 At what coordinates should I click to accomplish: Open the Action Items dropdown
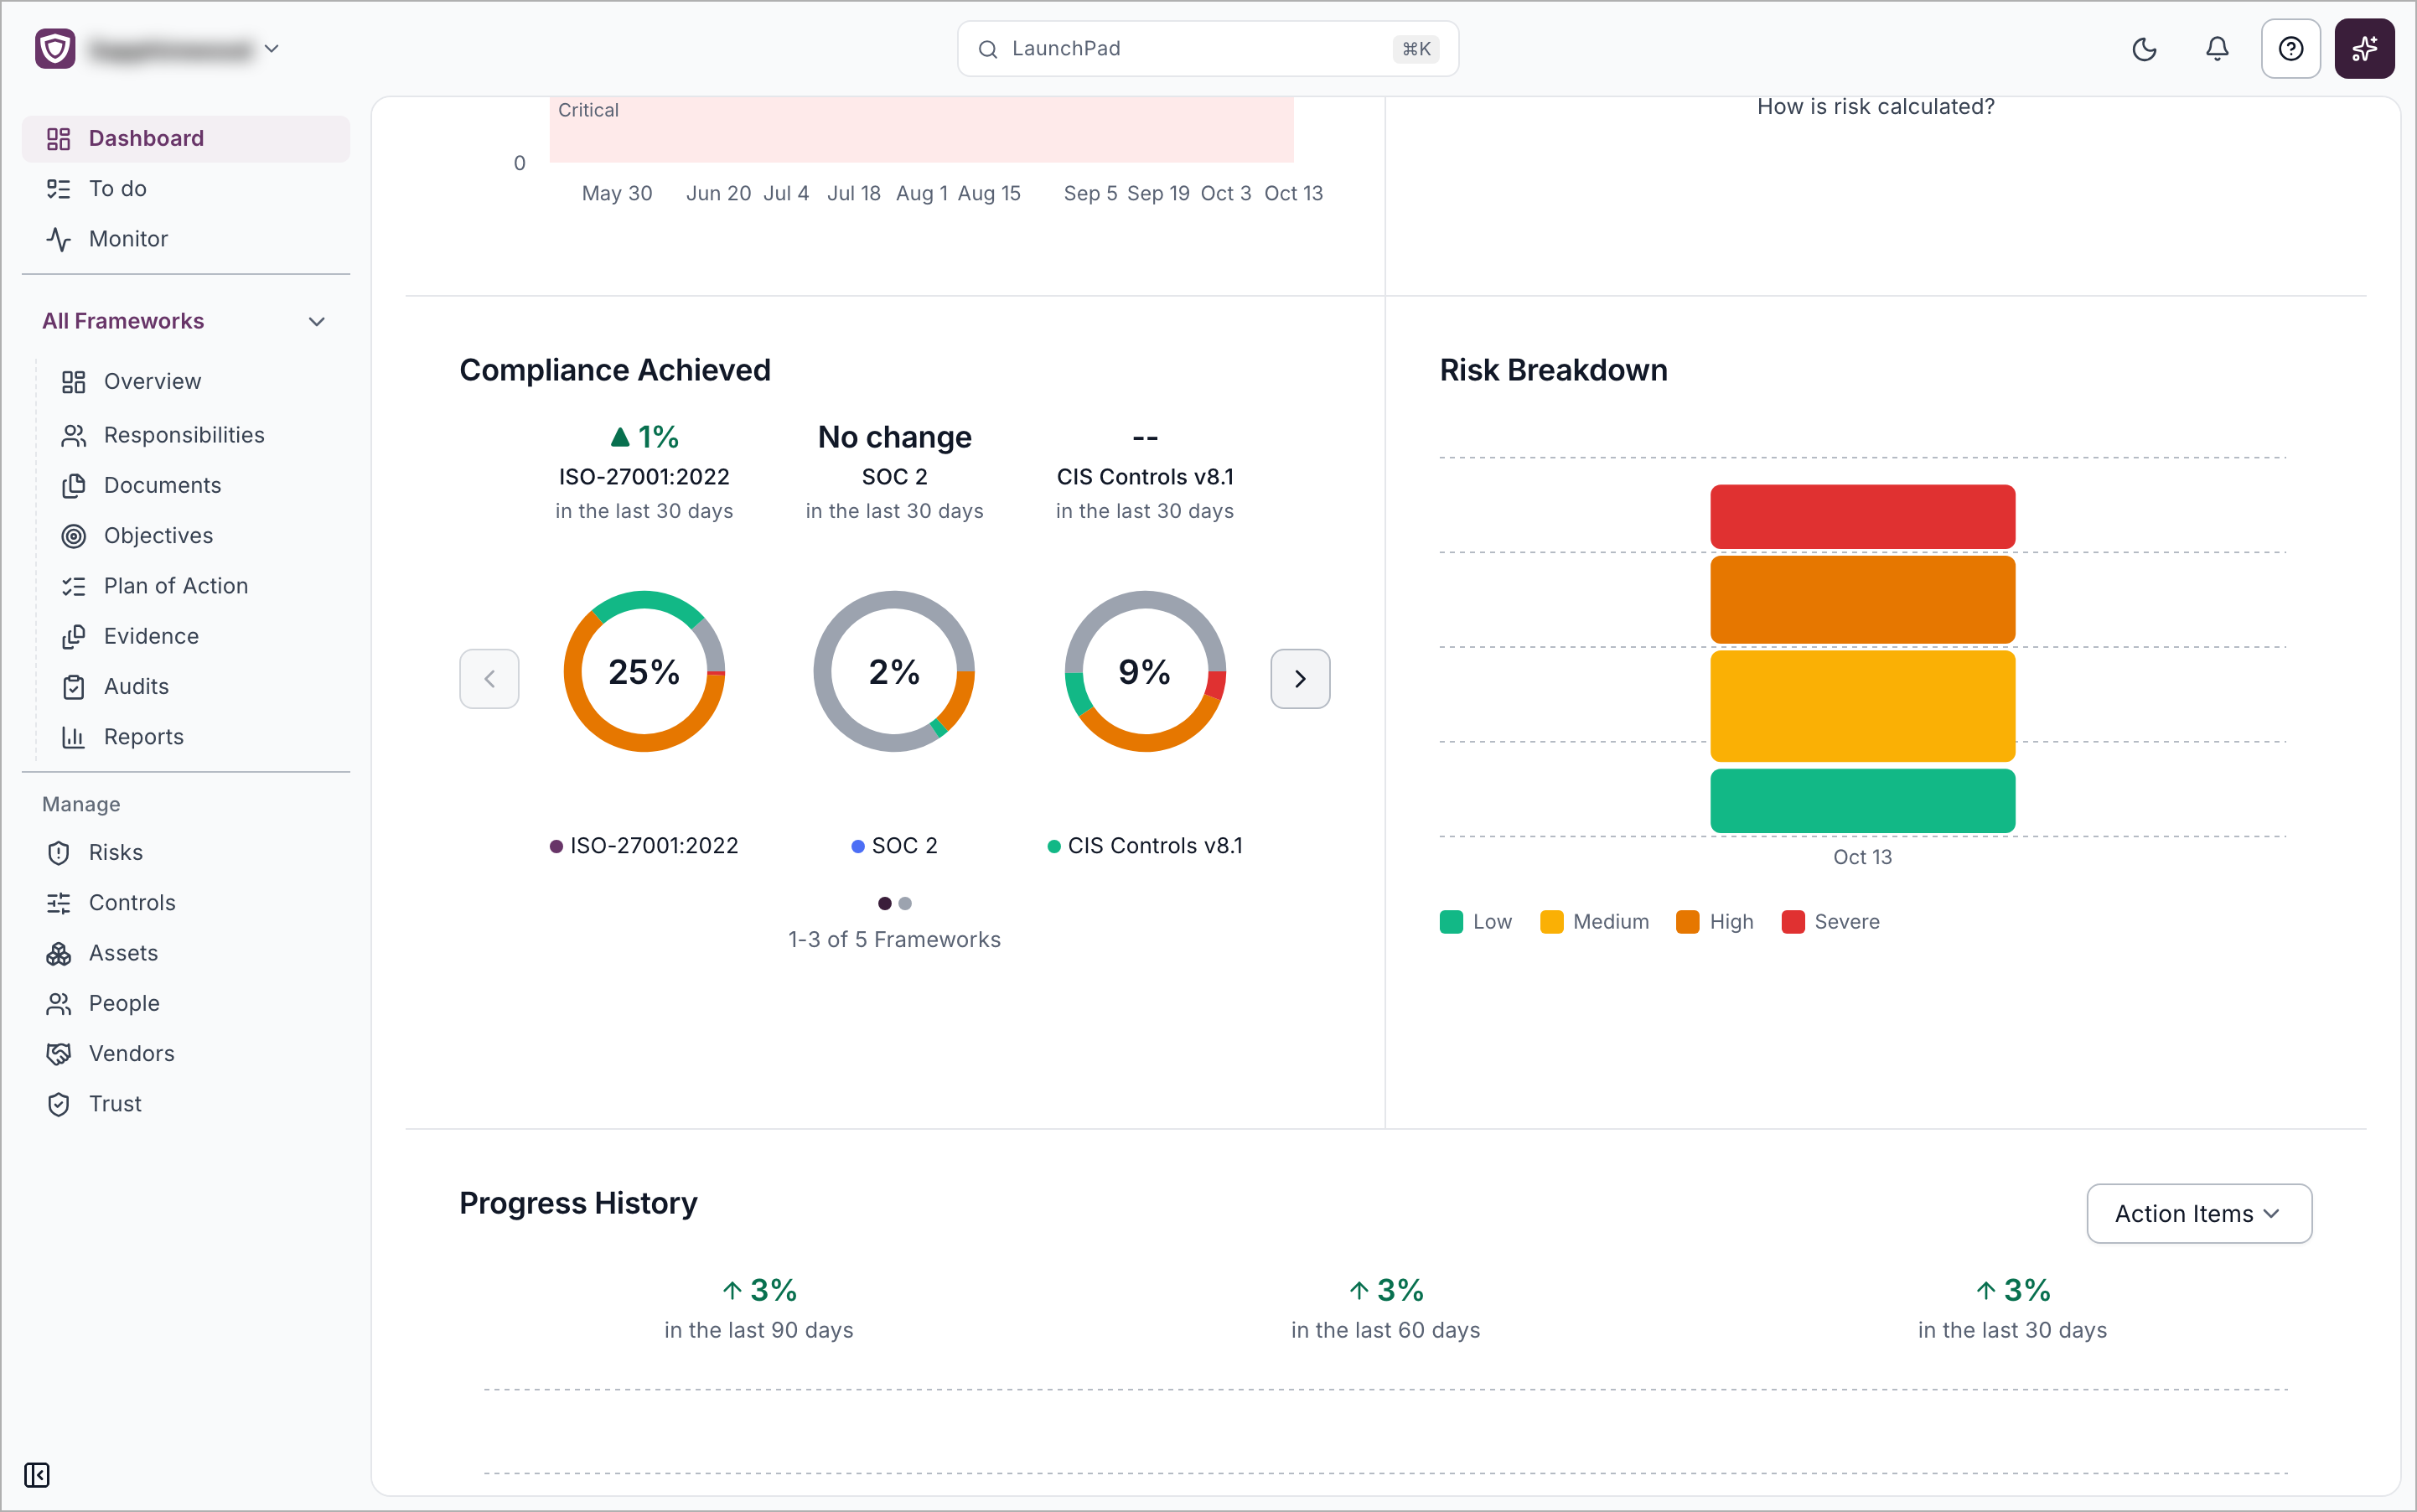(x=2199, y=1213)
